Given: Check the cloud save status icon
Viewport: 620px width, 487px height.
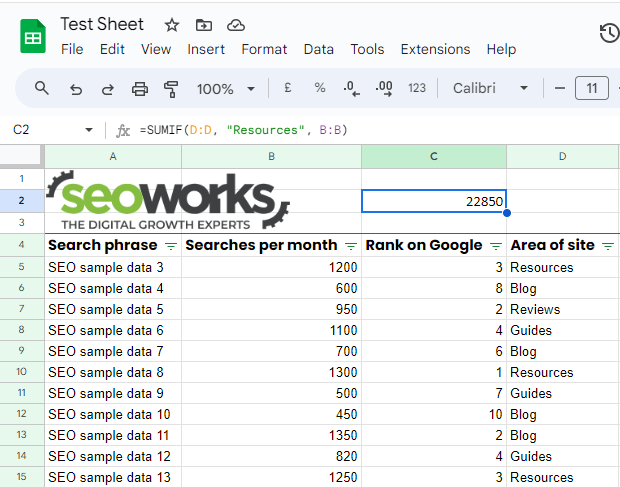Looking at the screenshot, I should click(236, 25).
